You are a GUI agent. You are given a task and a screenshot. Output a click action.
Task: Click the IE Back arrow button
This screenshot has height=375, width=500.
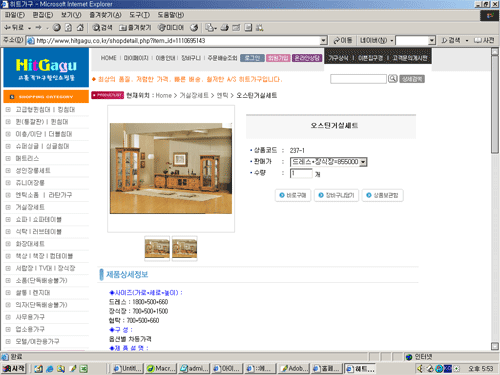click(13, 28)
